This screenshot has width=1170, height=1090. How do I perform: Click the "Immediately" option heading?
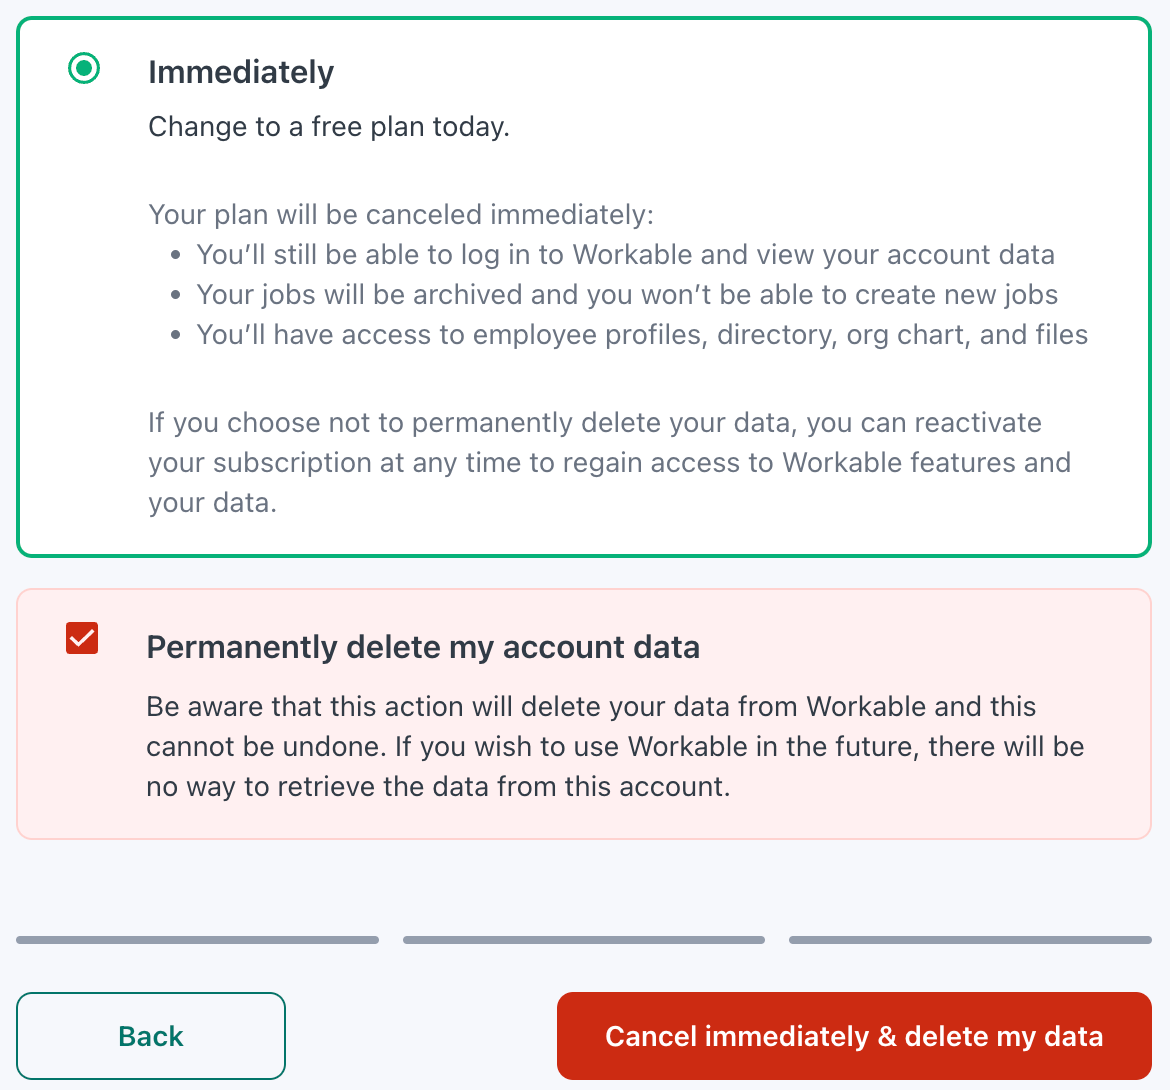(241, 72)
